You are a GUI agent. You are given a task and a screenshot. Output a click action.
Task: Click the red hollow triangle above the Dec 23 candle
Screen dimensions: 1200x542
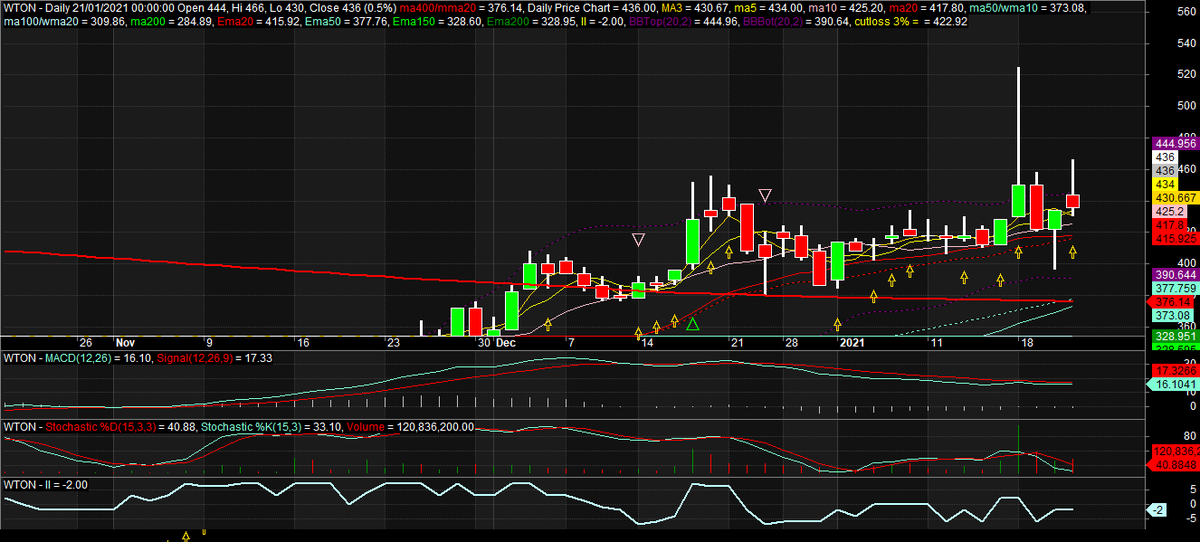click(765, 195)
